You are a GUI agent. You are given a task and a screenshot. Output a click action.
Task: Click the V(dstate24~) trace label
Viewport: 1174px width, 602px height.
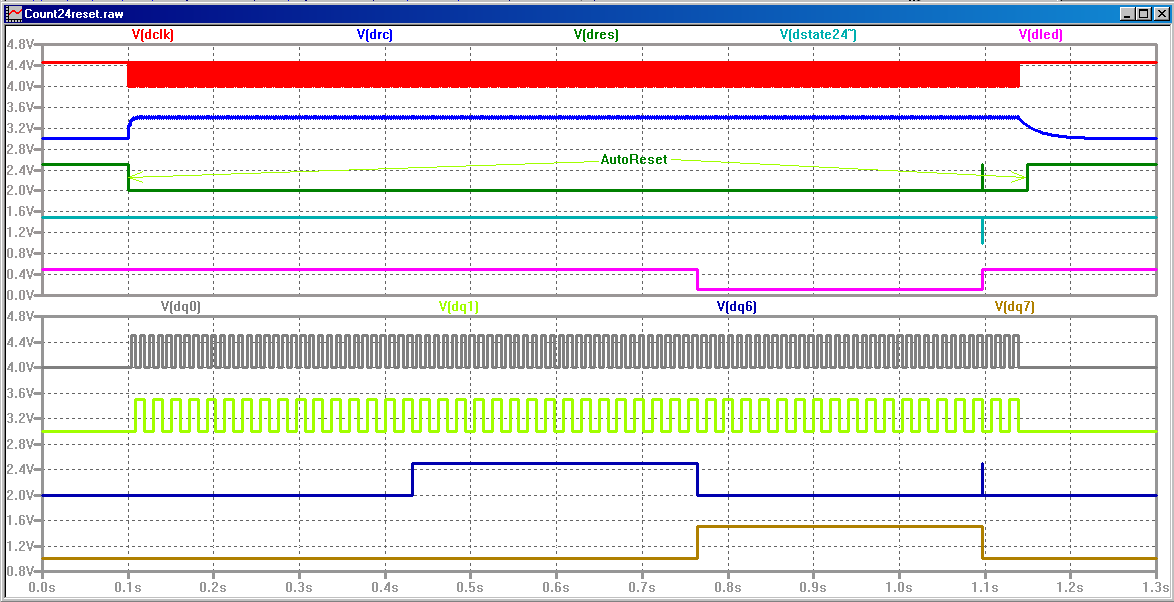(x=818, y=34)
